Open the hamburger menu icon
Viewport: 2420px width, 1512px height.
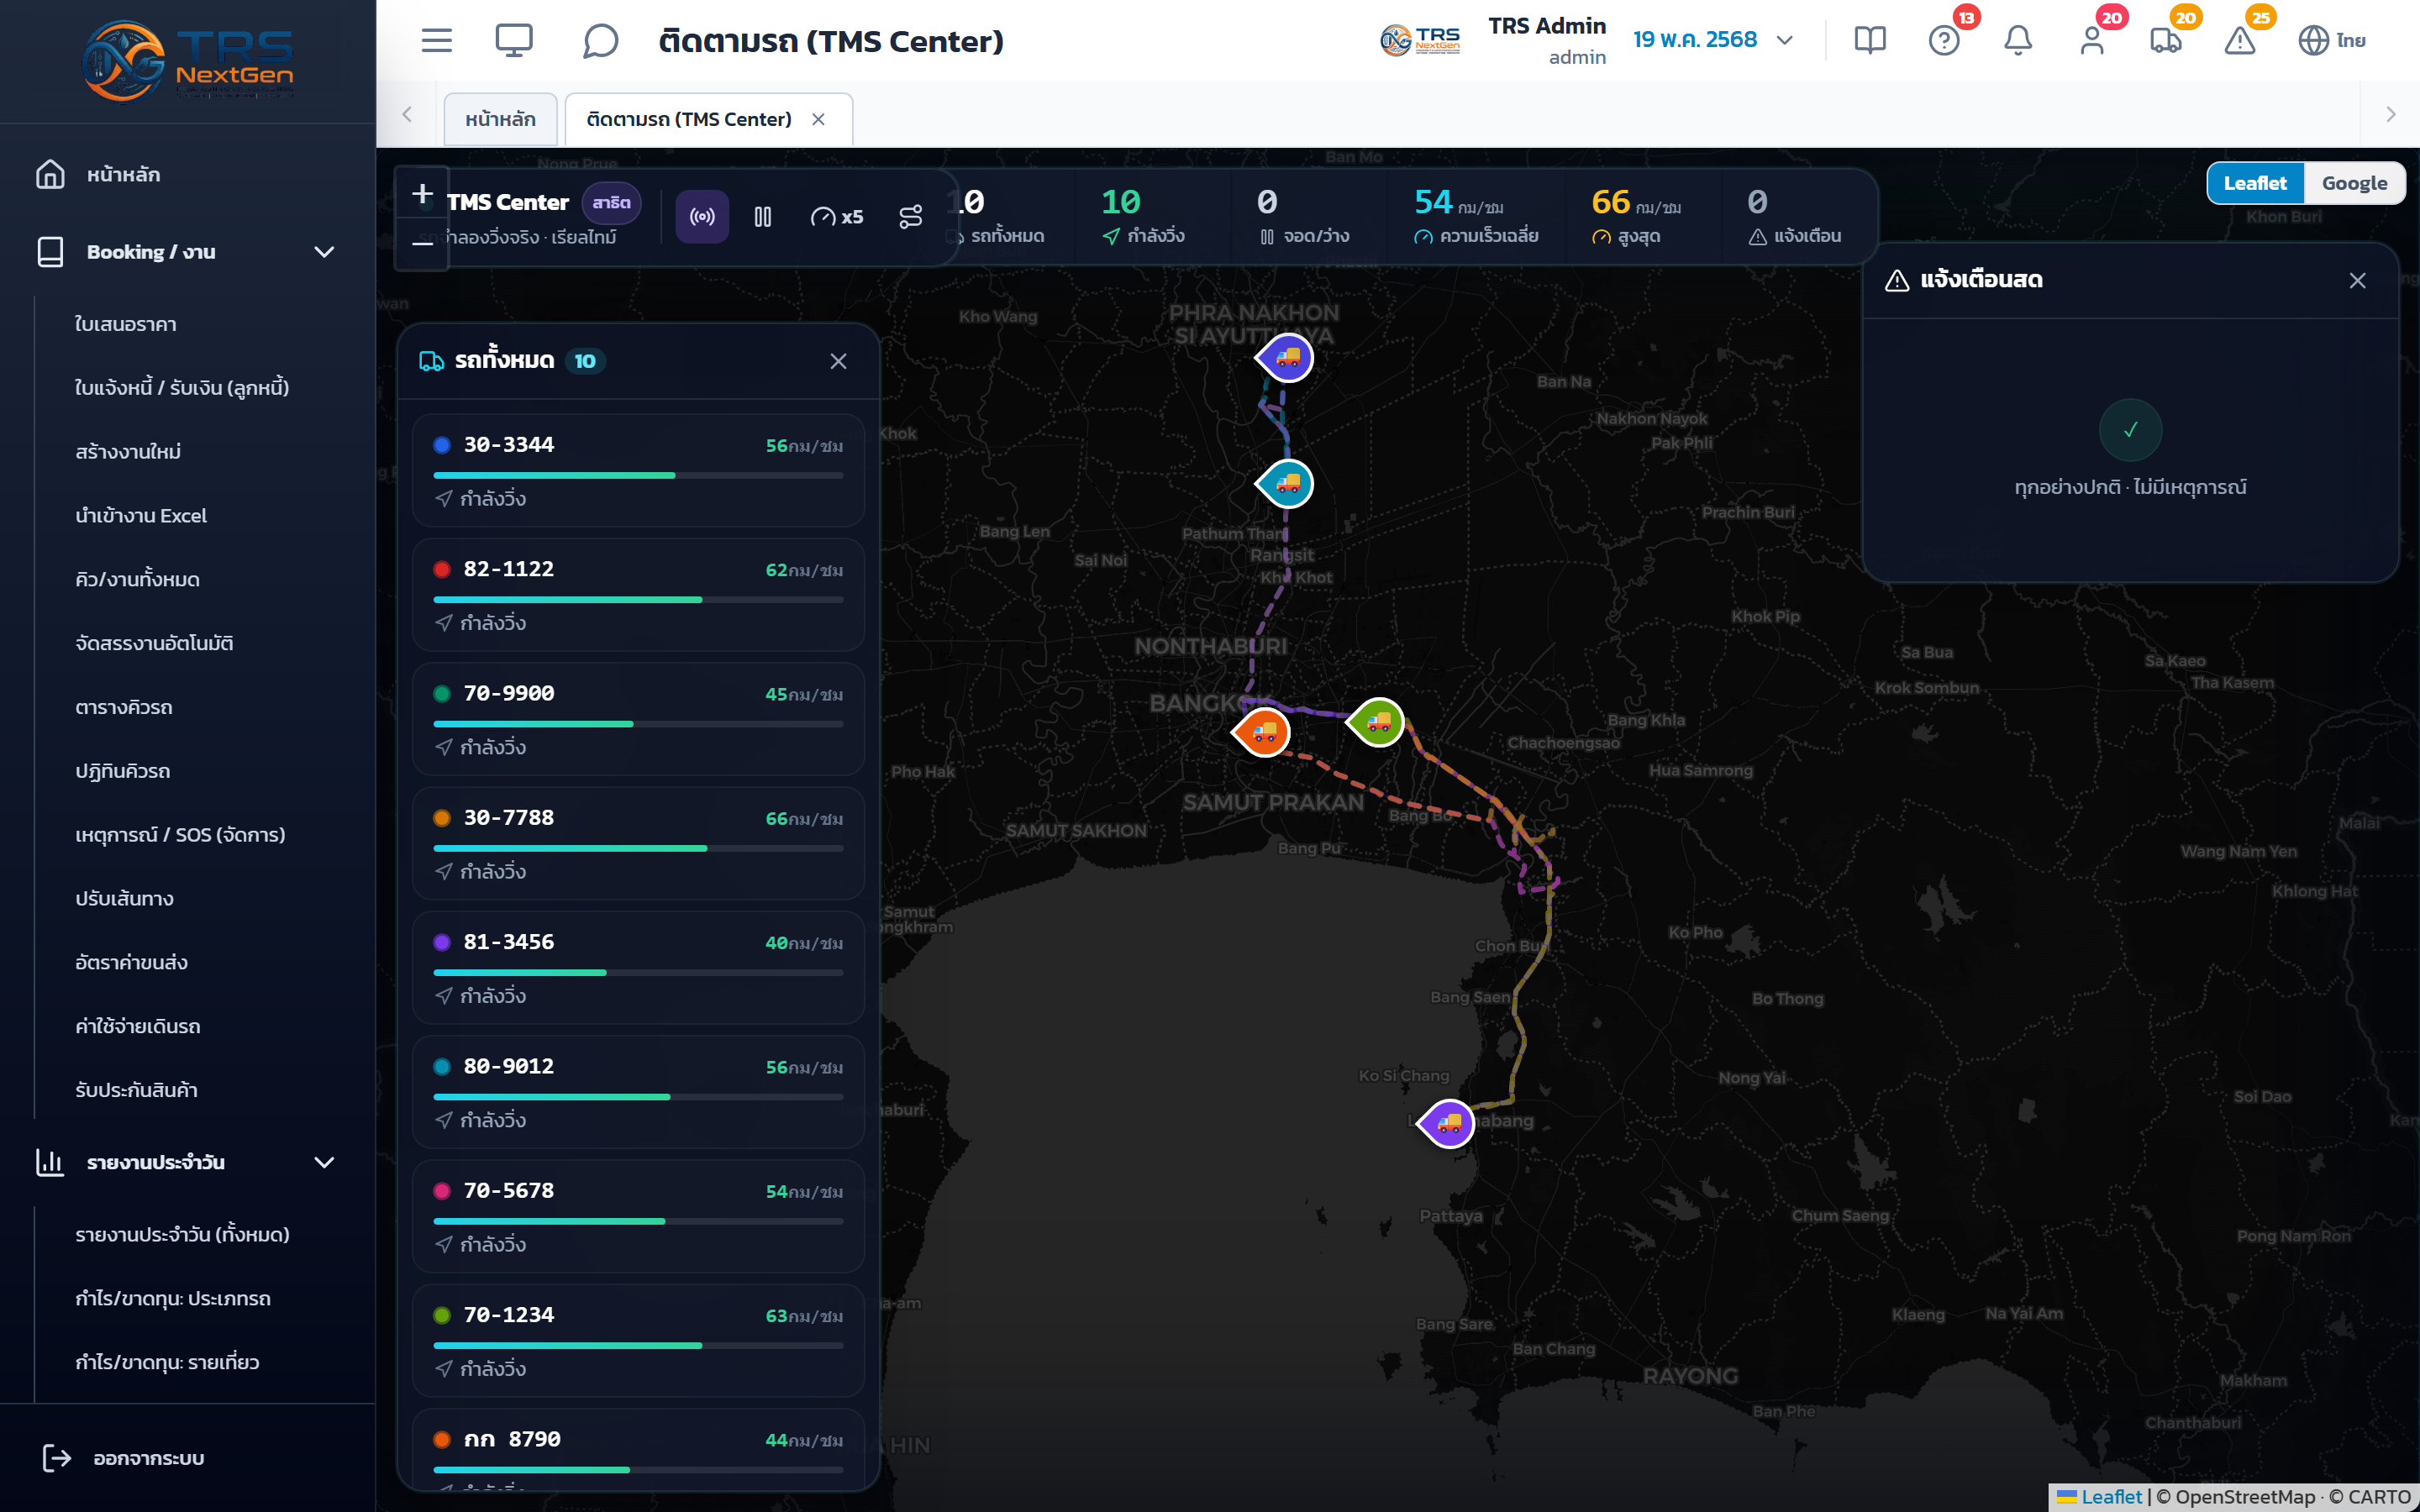(436, 40)
